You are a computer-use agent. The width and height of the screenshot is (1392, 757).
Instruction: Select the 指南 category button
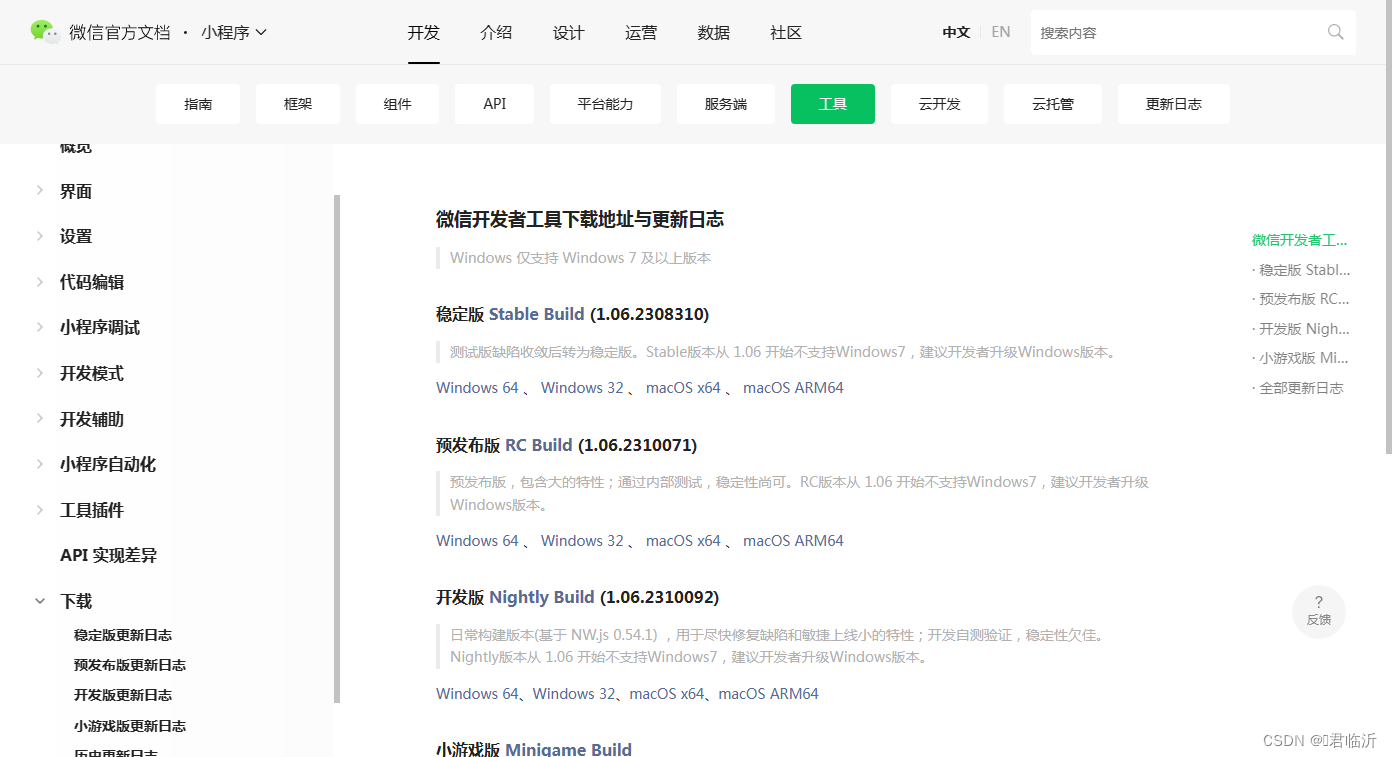tap(198, 104)
